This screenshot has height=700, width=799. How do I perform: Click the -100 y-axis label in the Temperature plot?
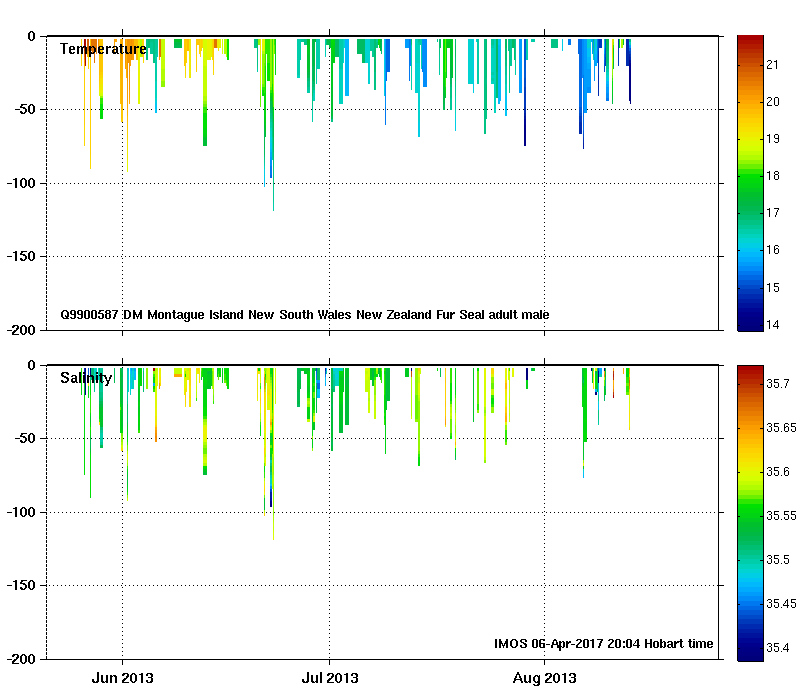(22, 183)
